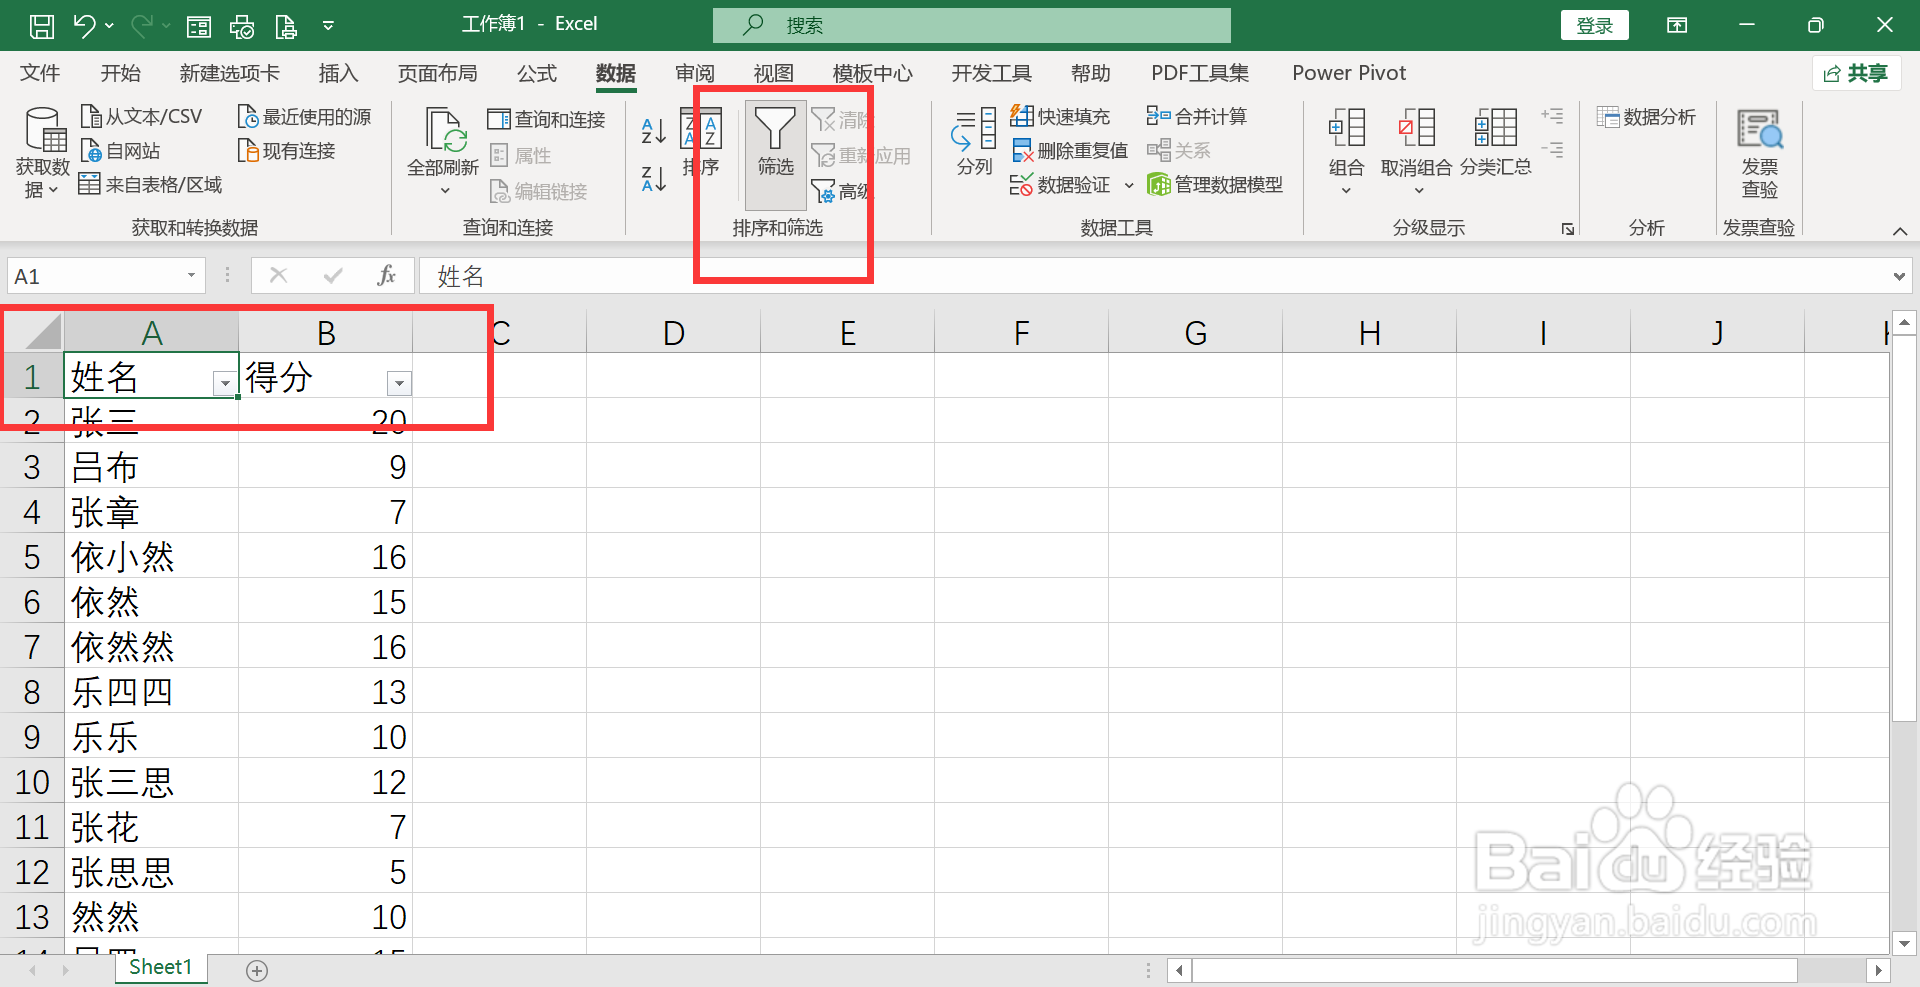This screenshot has width=1920, height=987.
Task: Select cell containing 依小然
Action: [152, 557]
